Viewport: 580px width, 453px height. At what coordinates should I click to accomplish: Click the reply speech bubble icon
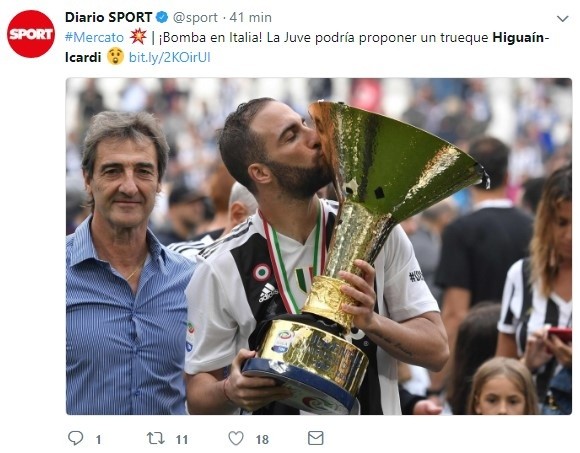pyautogui.click(x=75, y=438)
